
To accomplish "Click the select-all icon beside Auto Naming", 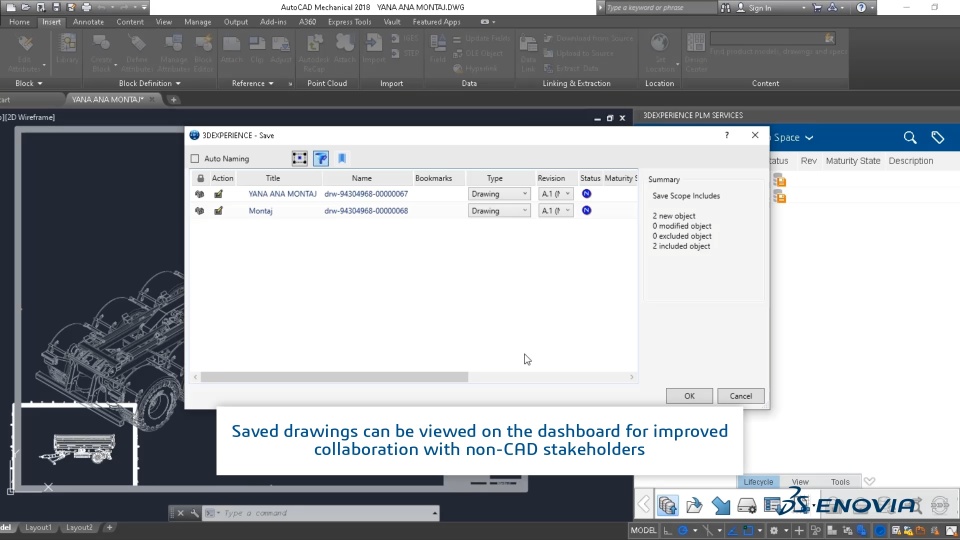I will (299, 159).
